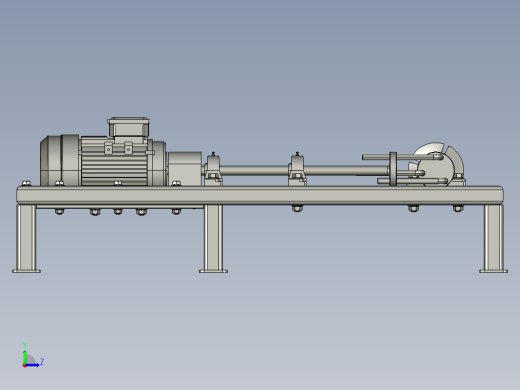Select the upper rod above the flange

tap(402, 157)
